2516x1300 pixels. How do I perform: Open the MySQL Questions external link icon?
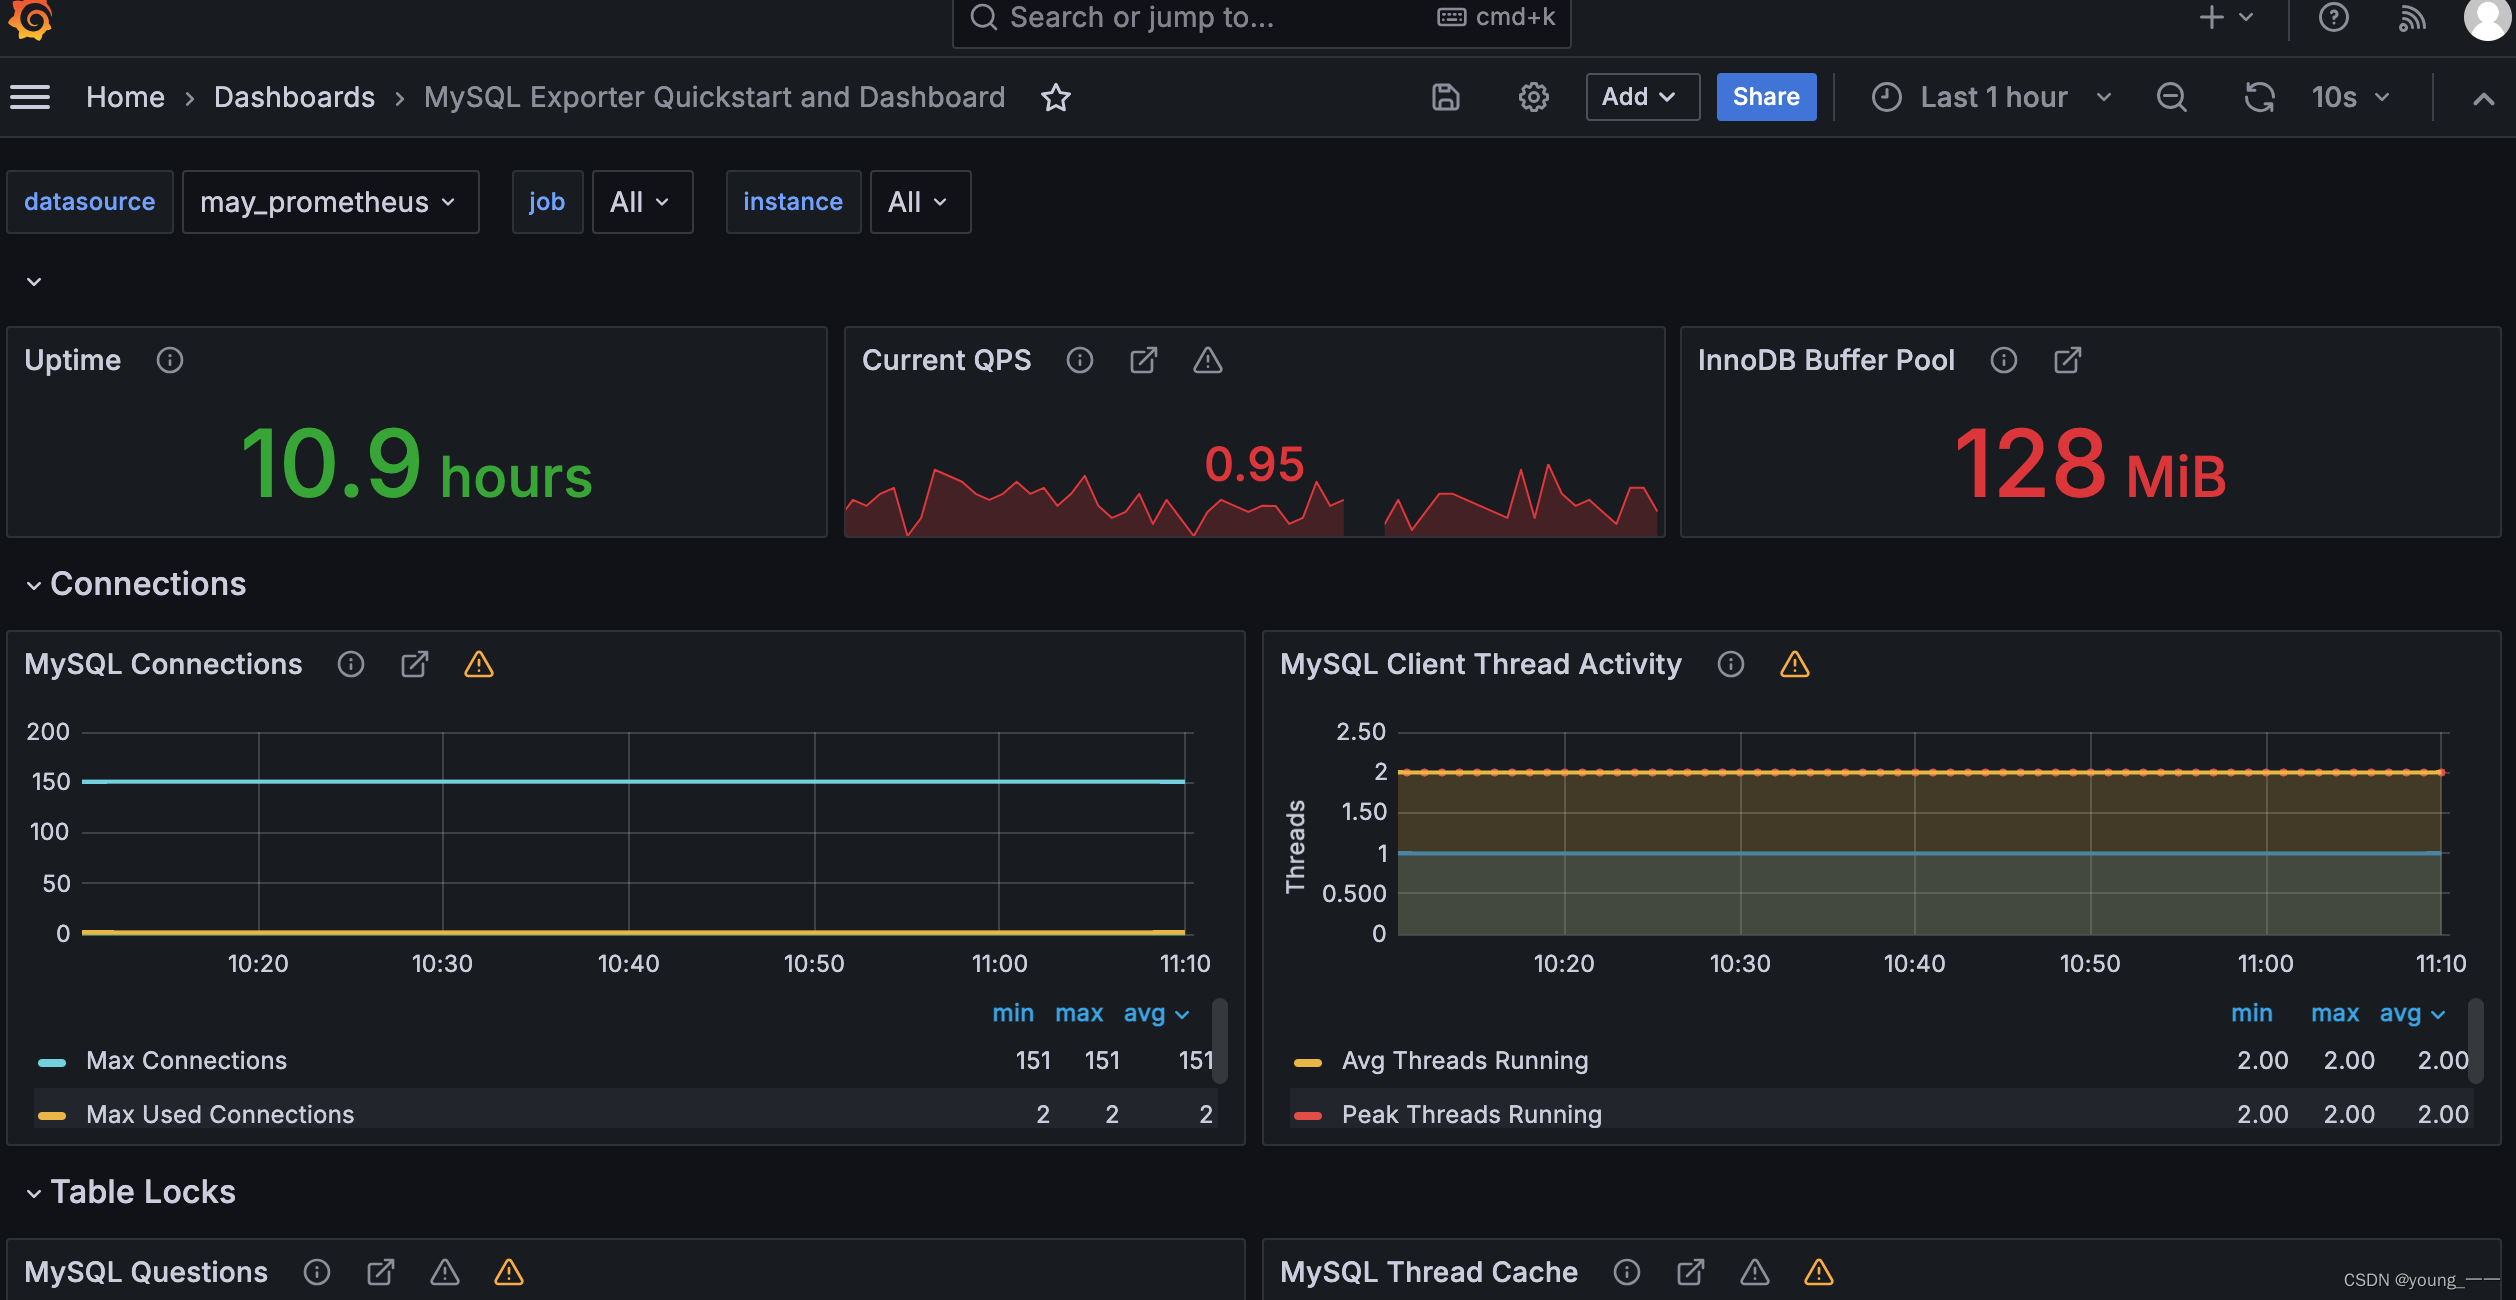[x=381, y=1272]
